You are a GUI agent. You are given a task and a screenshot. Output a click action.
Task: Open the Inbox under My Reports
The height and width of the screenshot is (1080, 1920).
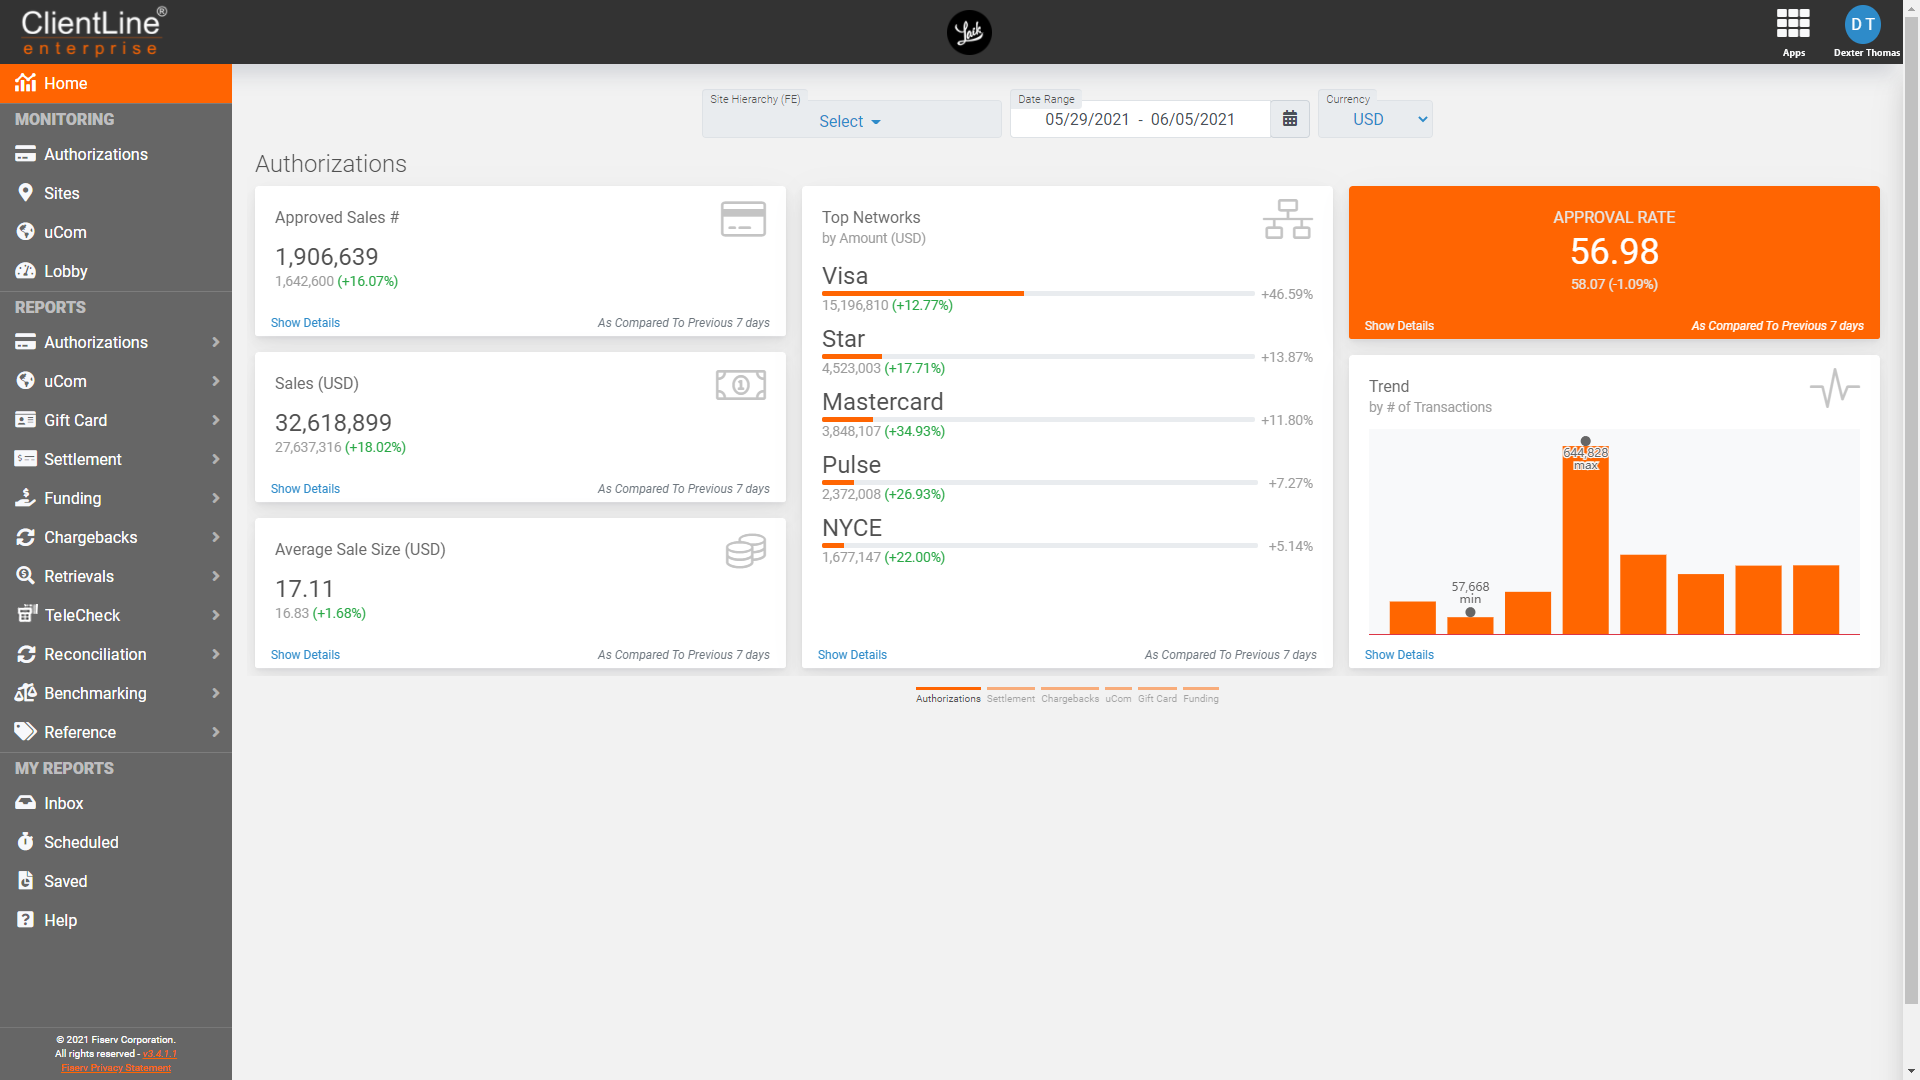click(x=63, y=803)
